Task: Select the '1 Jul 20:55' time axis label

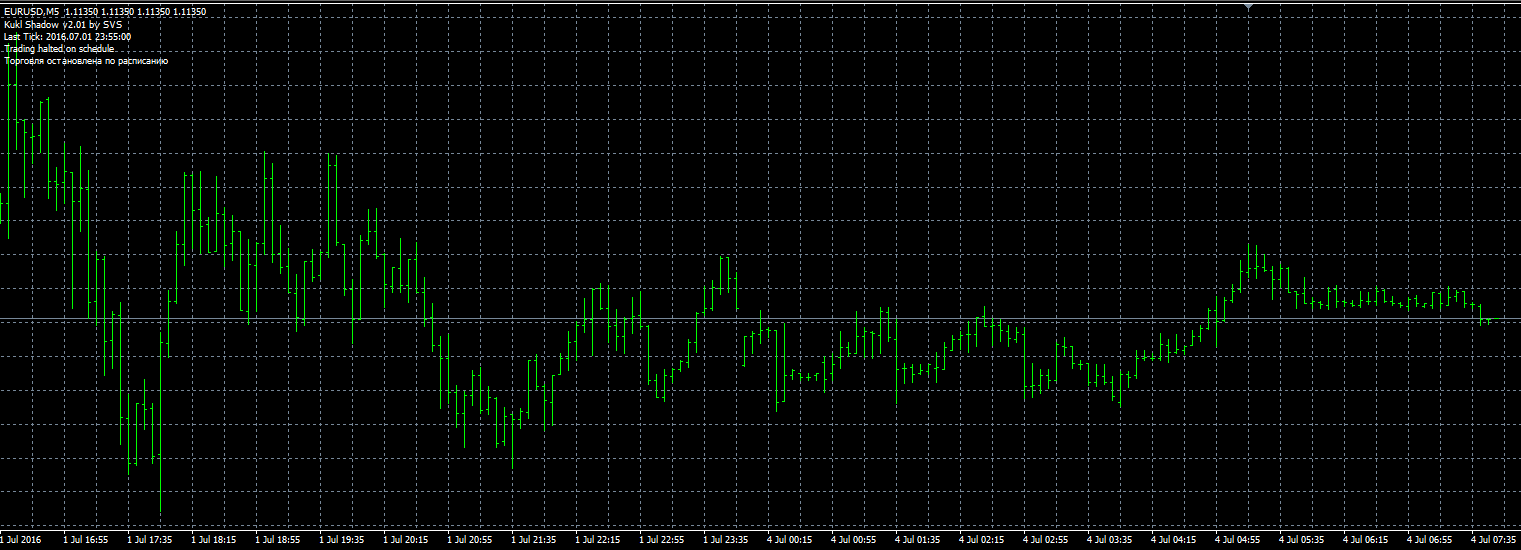Action: pyautogui.click(x=469, y=540)
